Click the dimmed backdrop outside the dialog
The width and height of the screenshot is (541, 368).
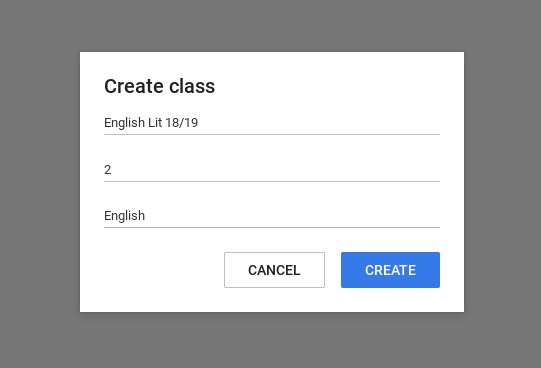[x=40, y=183]
